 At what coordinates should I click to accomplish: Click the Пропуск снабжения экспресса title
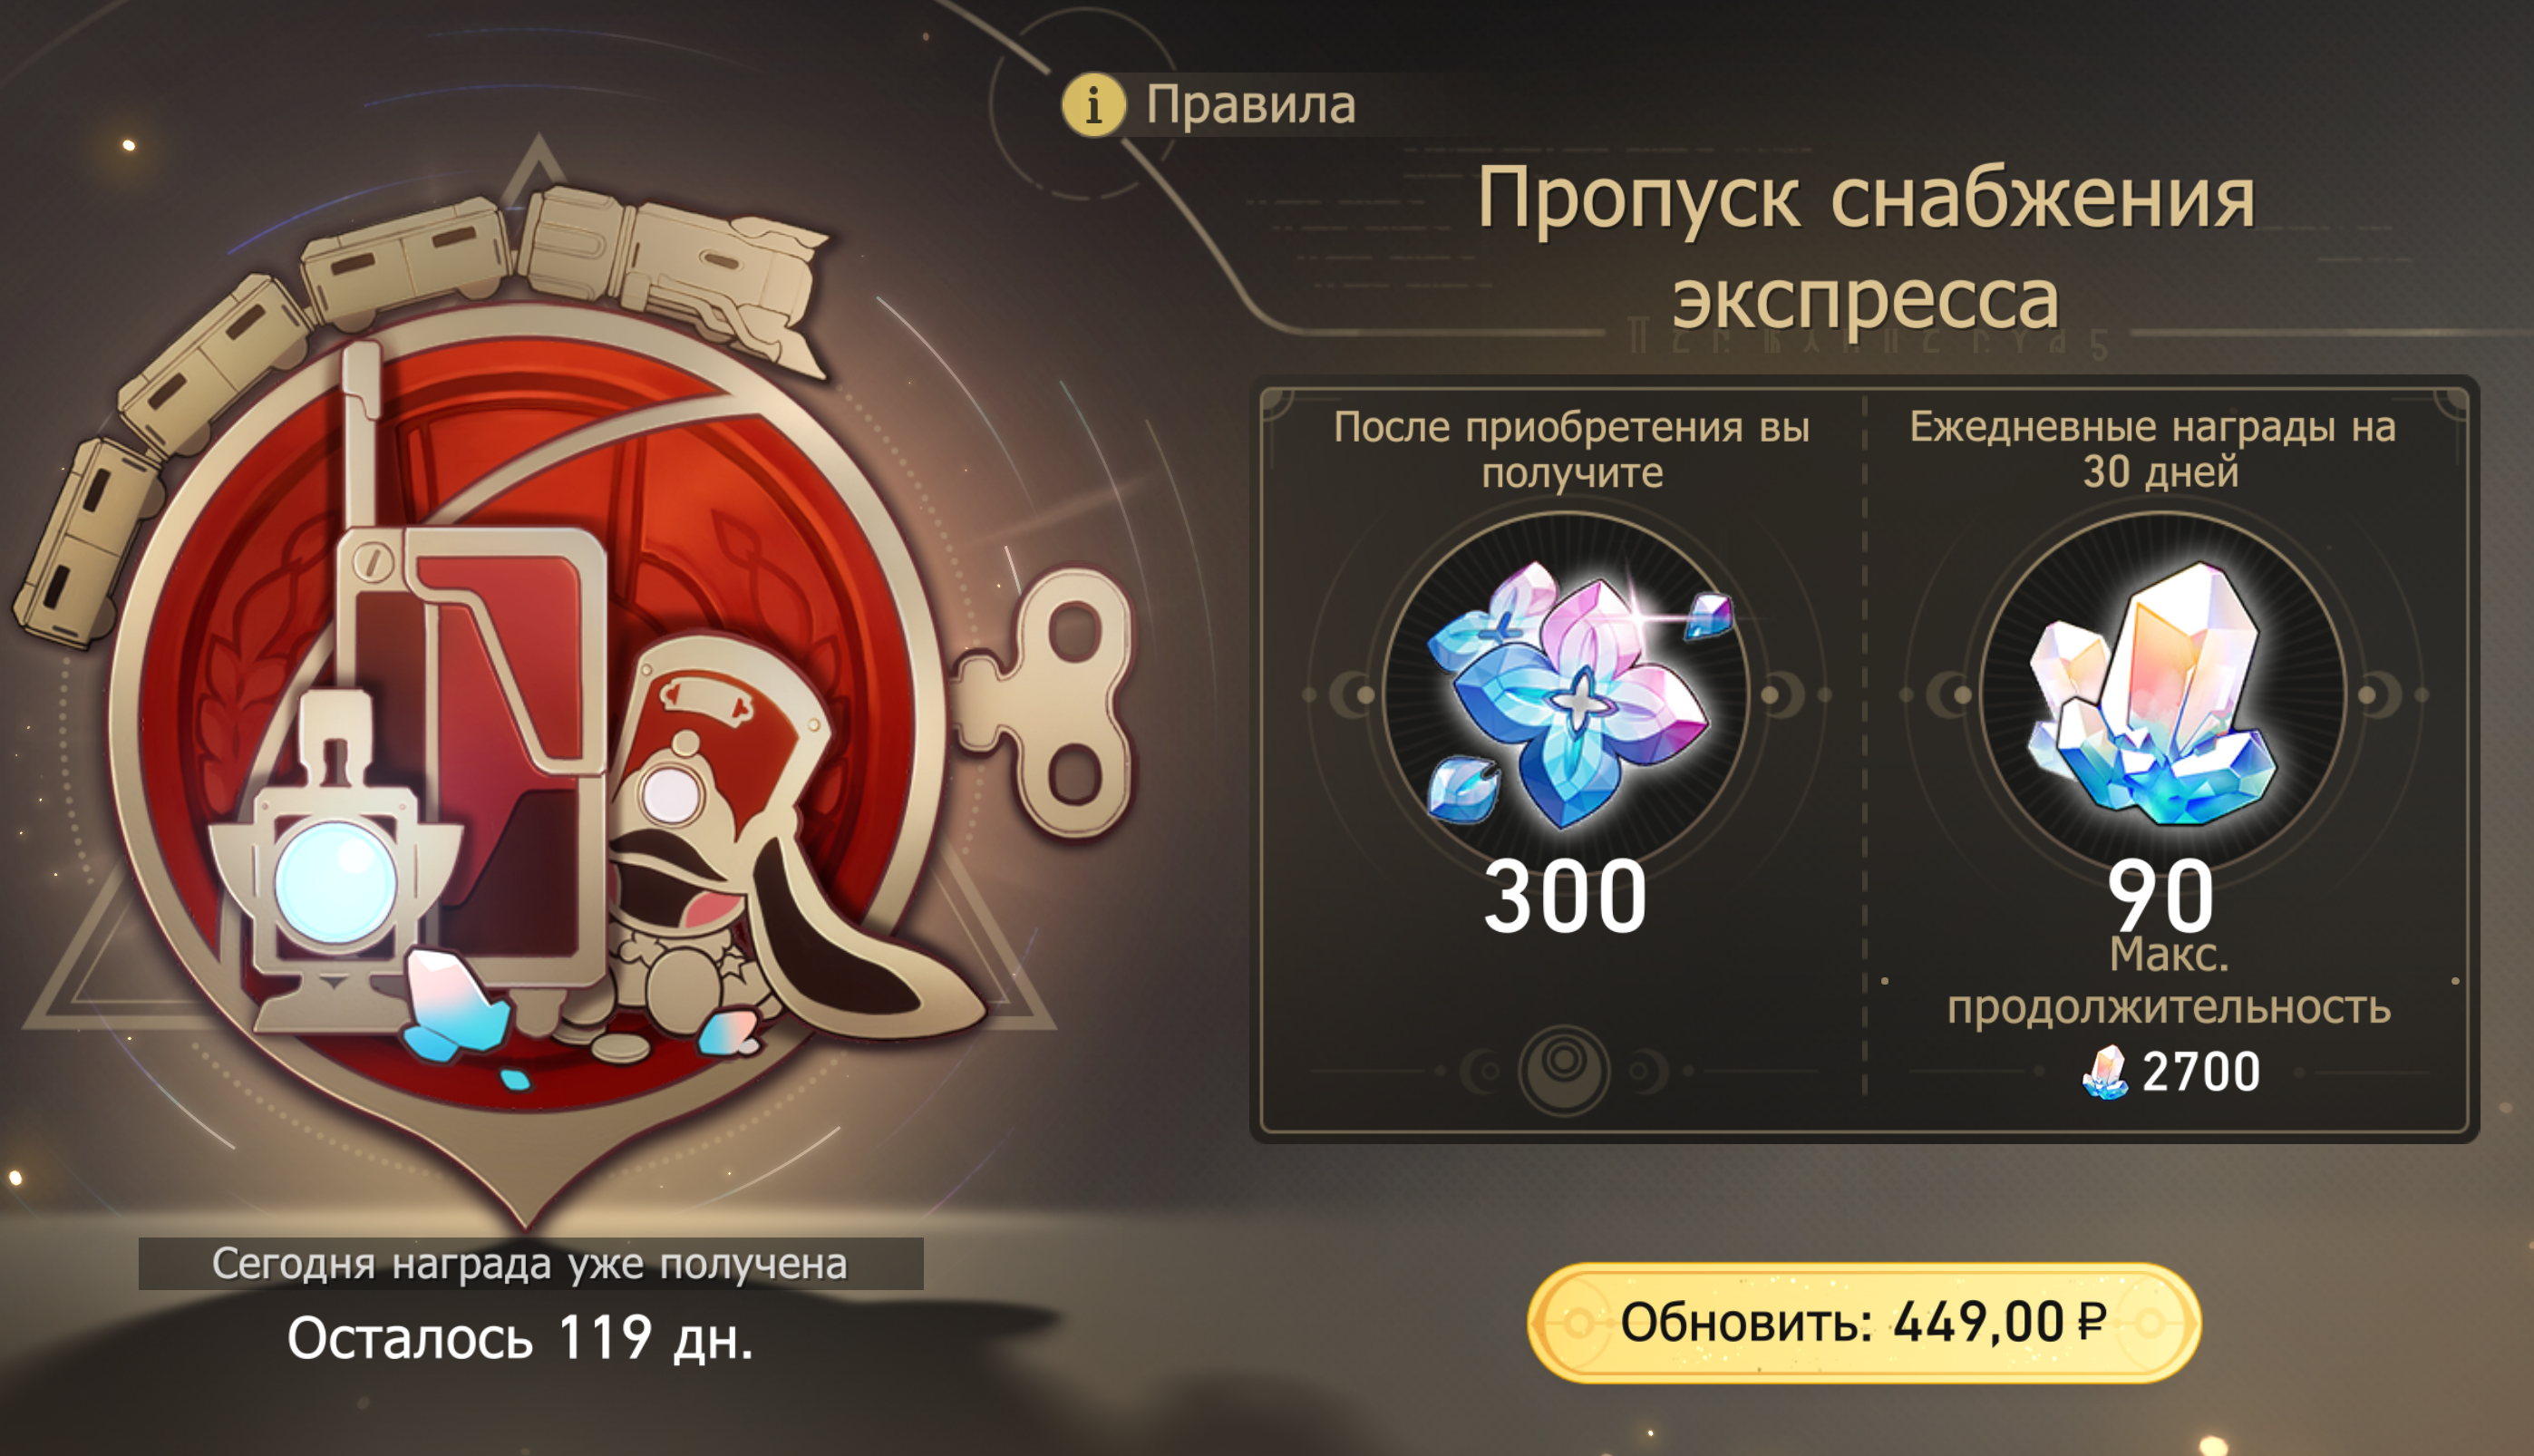click(1866, 247)
